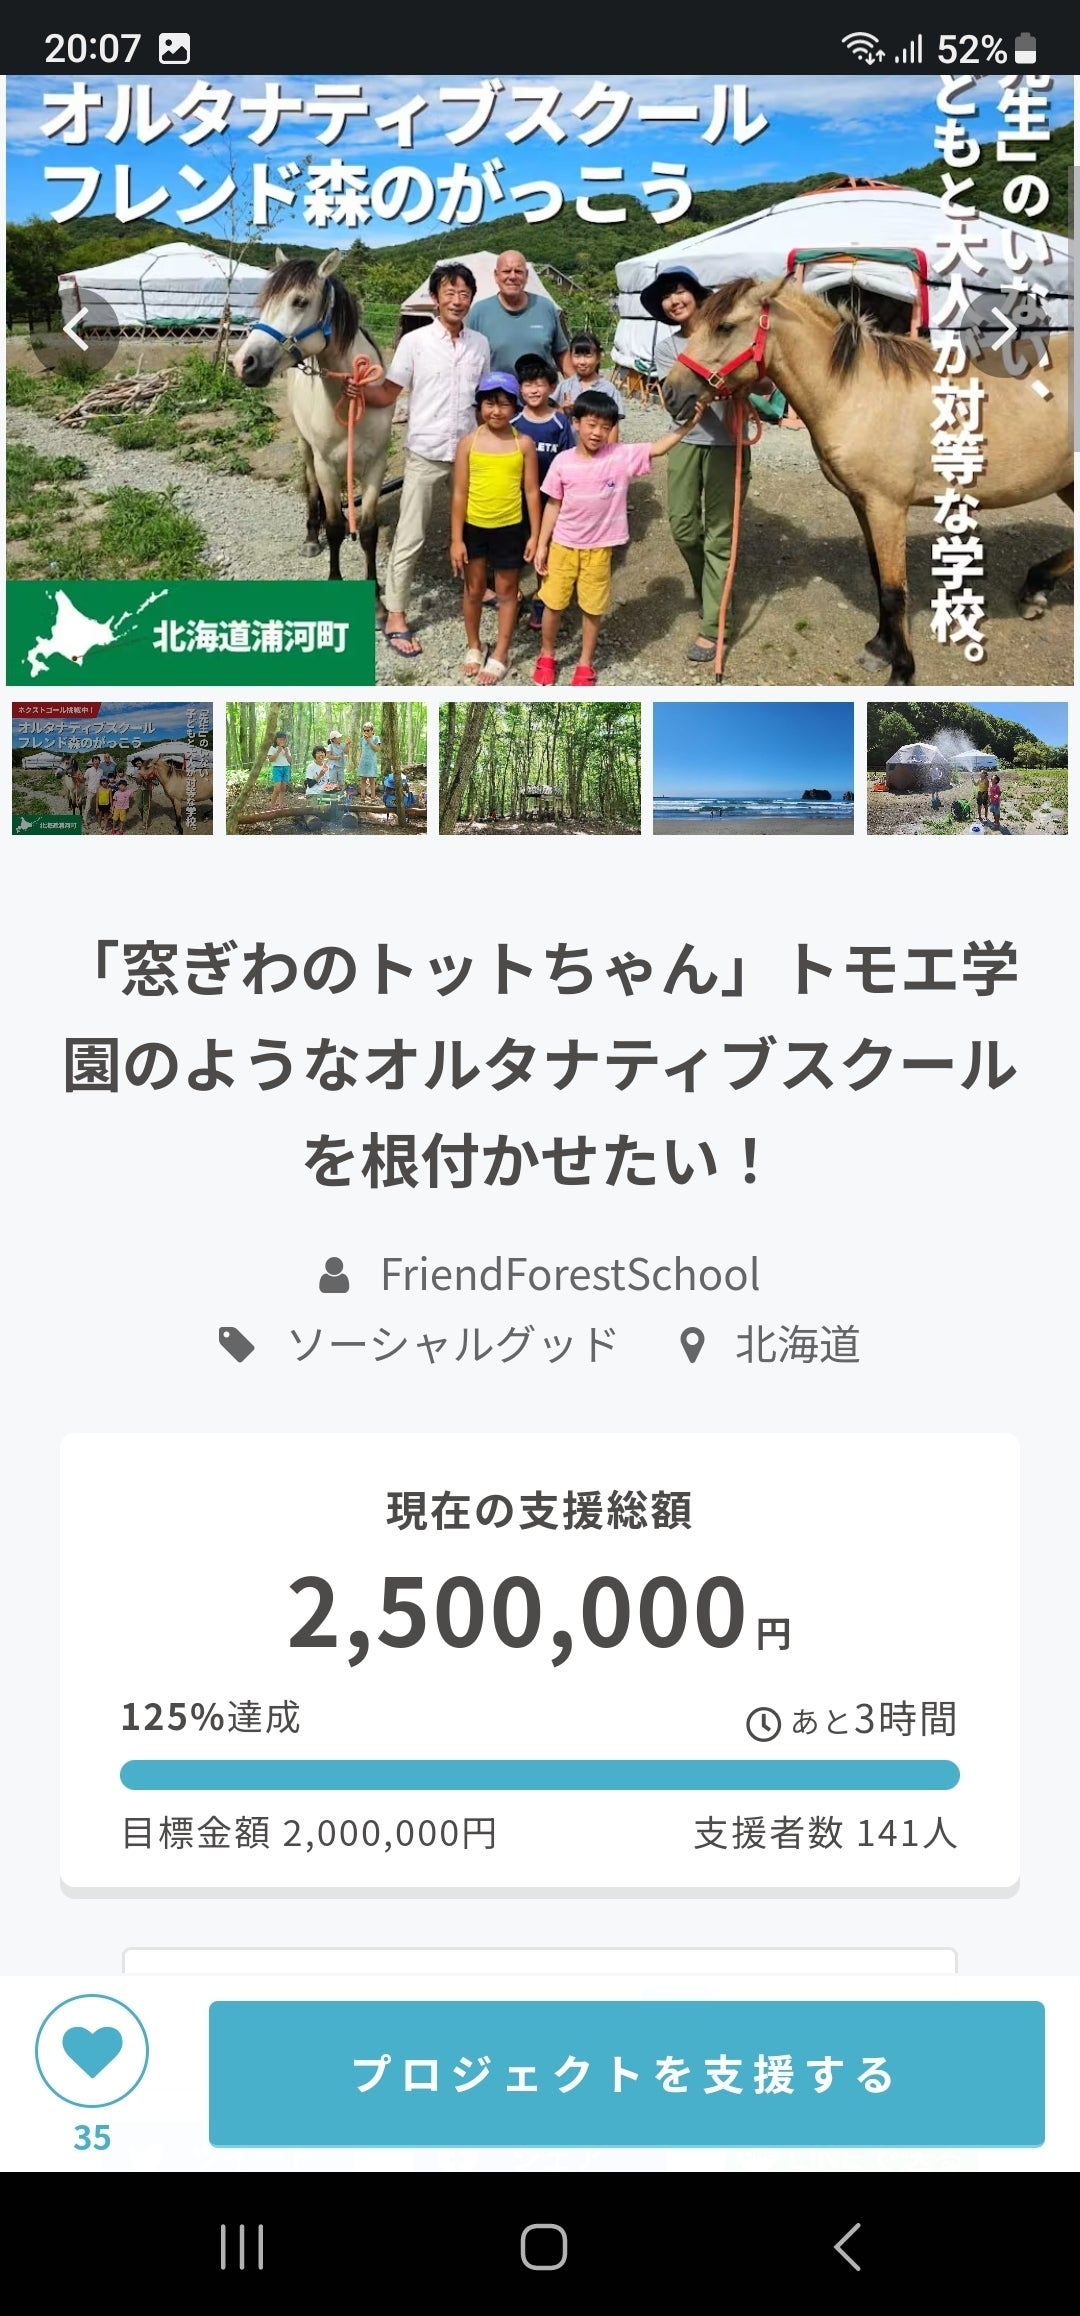Tap the ソーシャルグッド category tag
Image resolution: width=1080 pixels, height=2316 pixels.
coord(452,1345)
